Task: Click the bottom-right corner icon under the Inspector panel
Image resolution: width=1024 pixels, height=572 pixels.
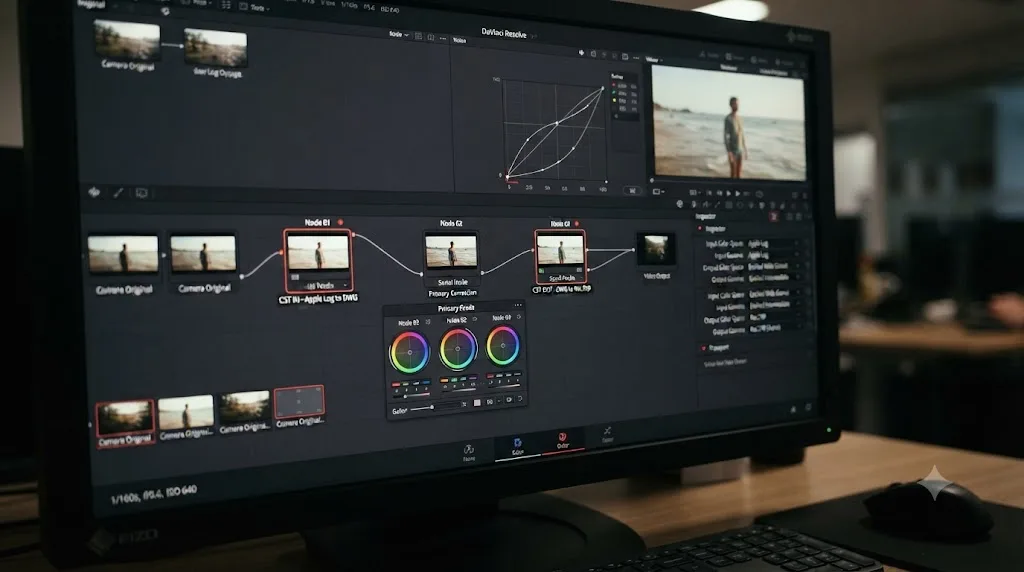Action: [808, 407]
